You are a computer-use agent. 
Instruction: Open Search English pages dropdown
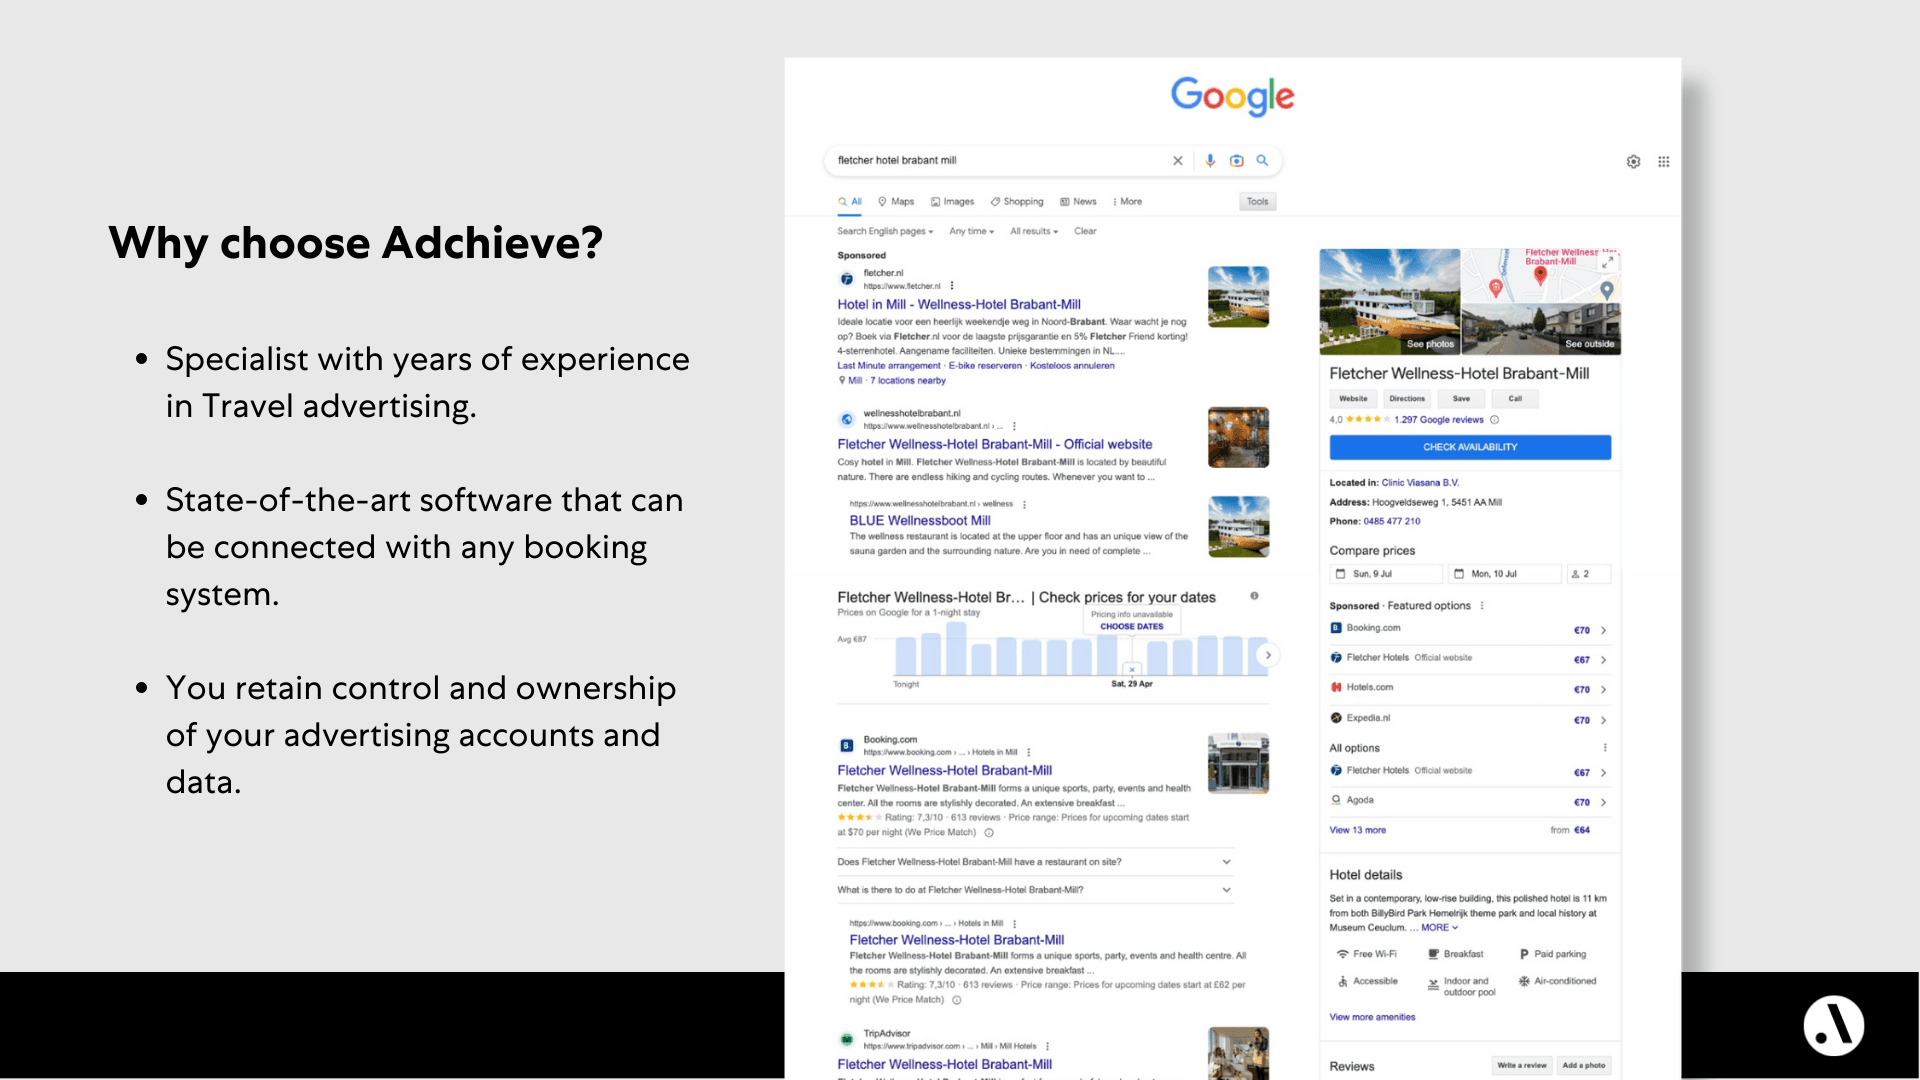point(885,231)
